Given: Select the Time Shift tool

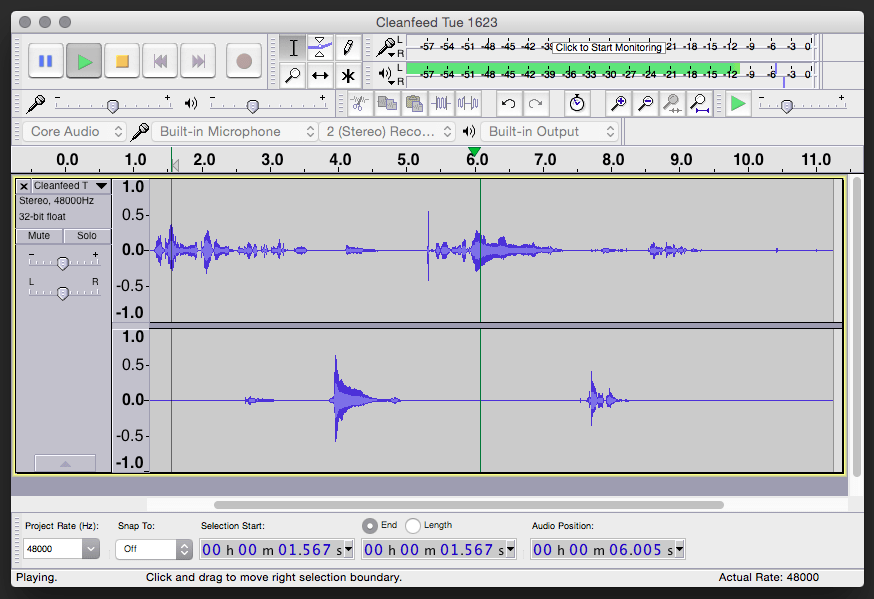Looking at the screenshot, I should click(320, 75).
